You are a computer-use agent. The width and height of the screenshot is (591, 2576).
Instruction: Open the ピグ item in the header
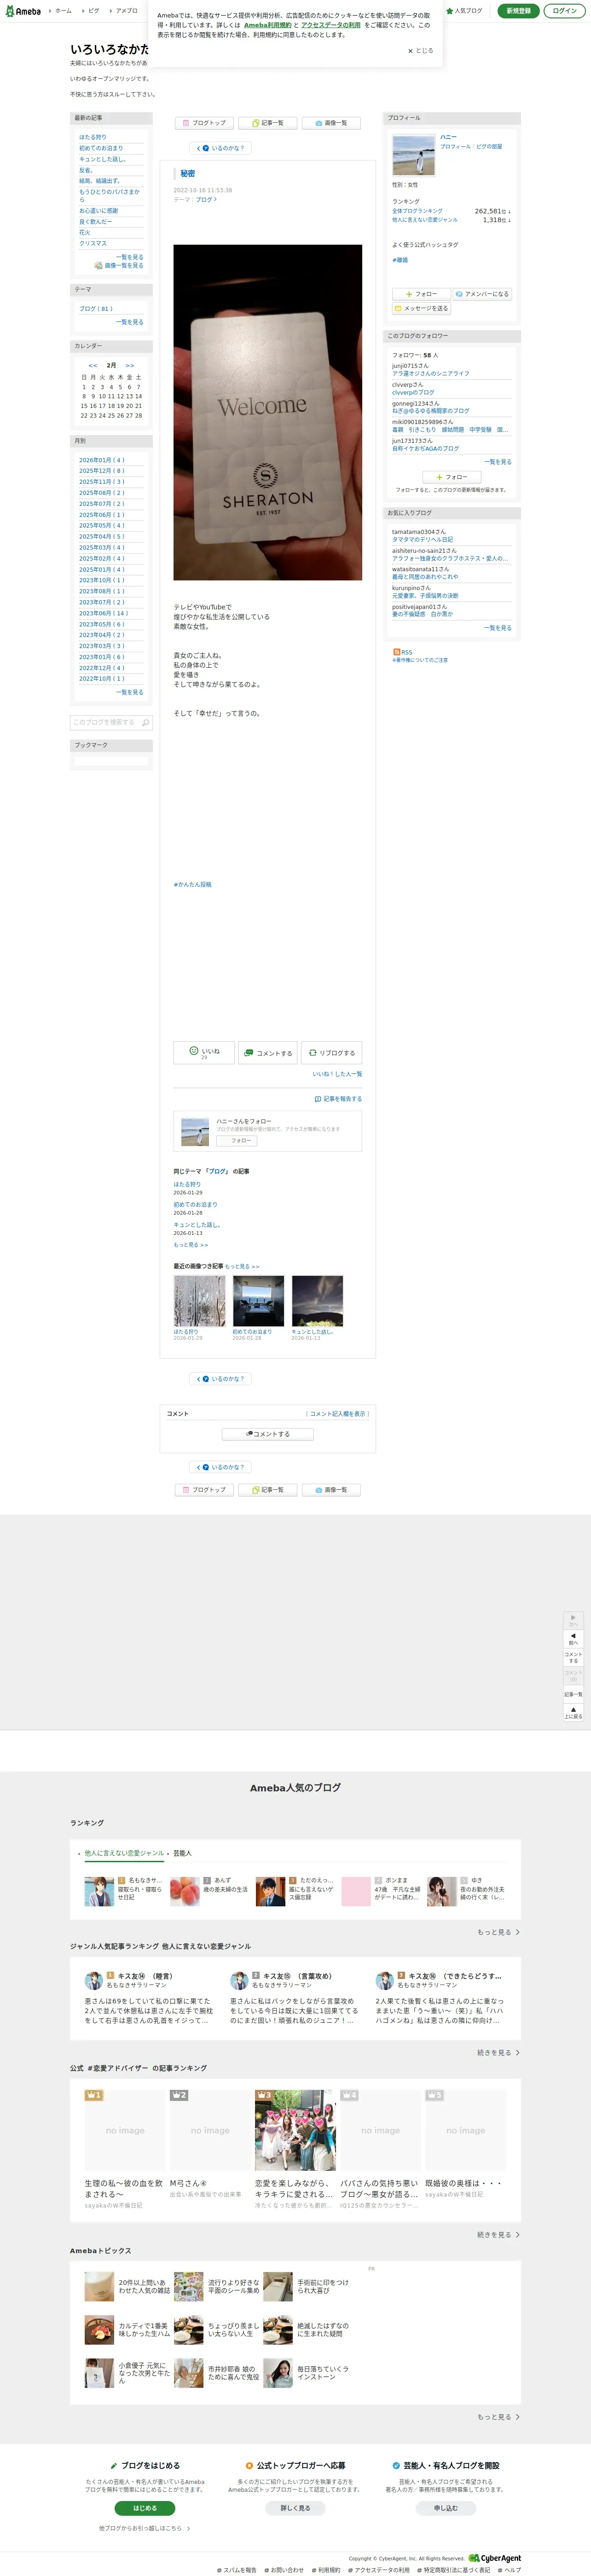point(91,11)
